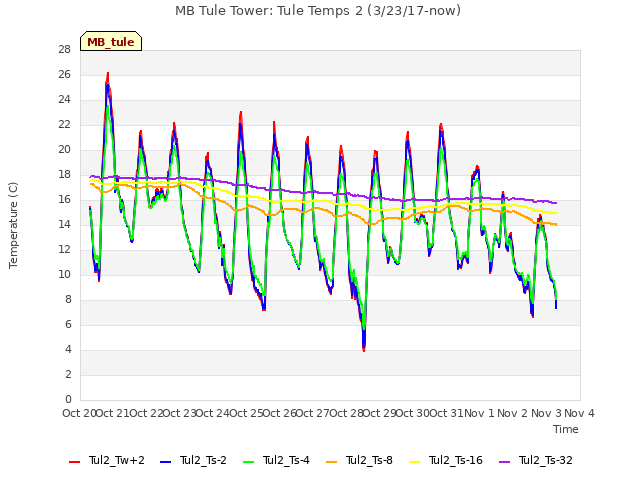This screenshot has height=480, width=640.
Task: Click the purple Tul2_Ts-32 legend color marker
Action: click(x=504, y=462)
